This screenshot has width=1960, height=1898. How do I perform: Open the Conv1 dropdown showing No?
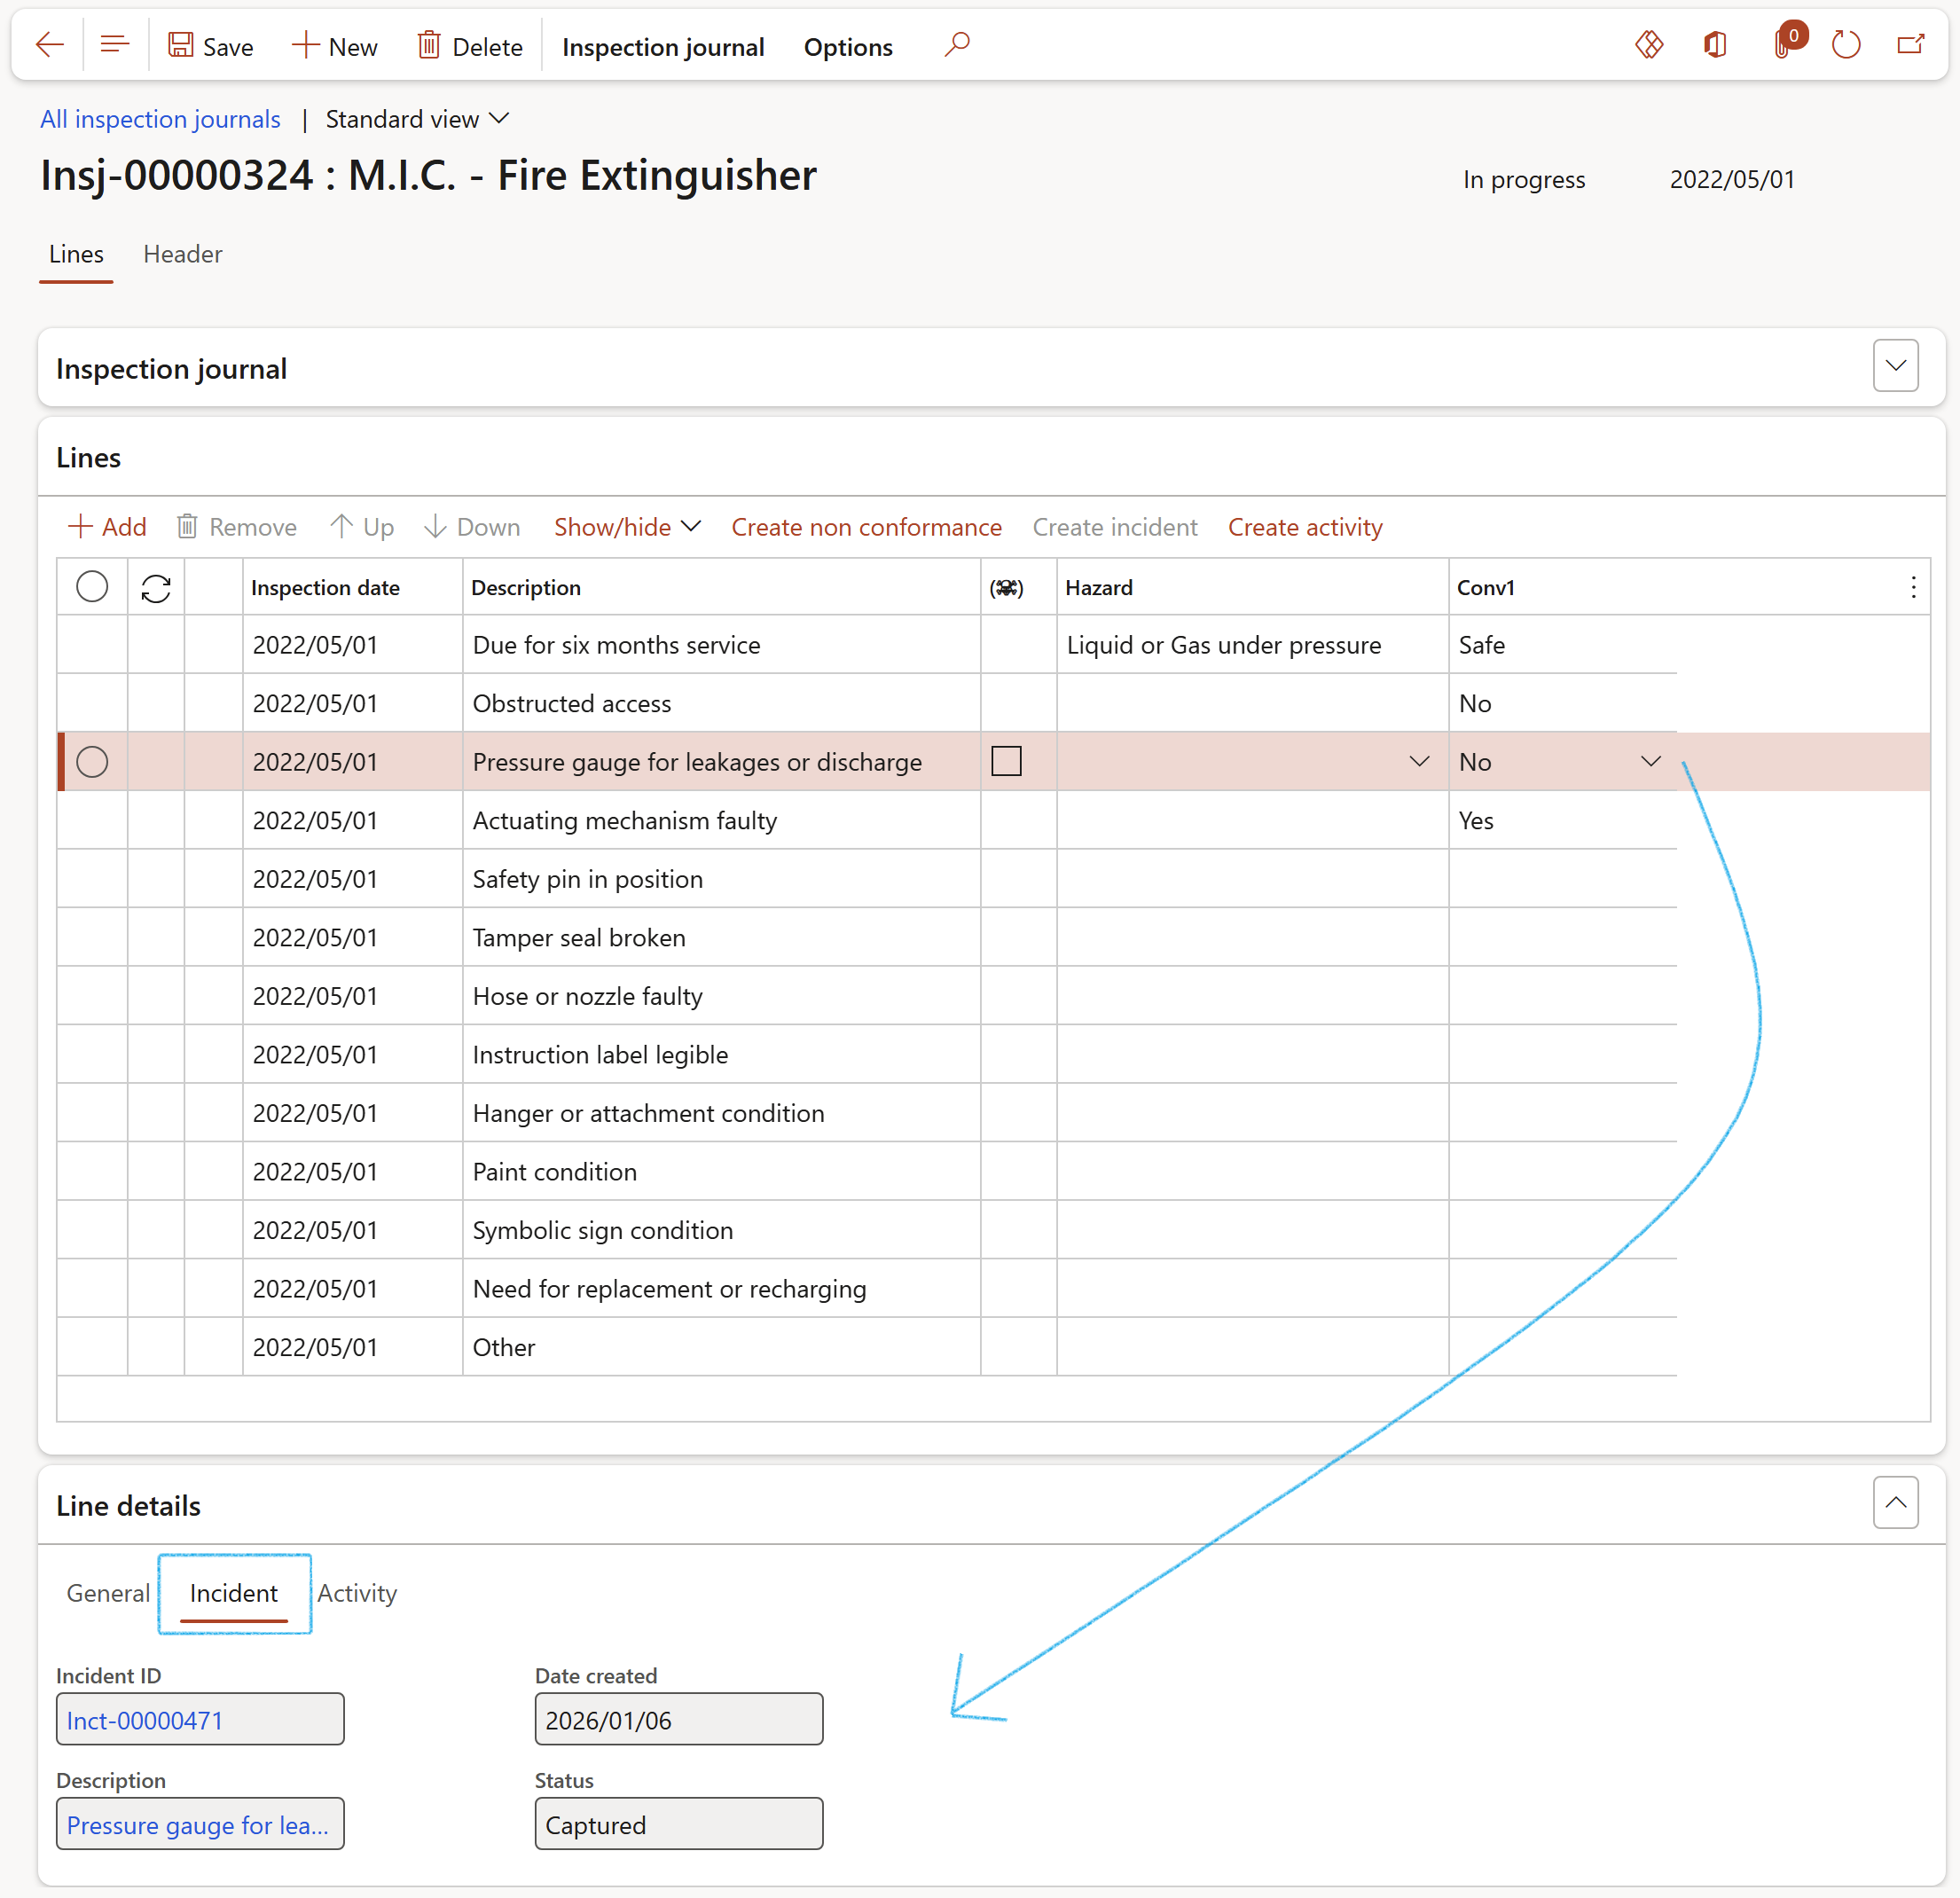(1650, 762)
